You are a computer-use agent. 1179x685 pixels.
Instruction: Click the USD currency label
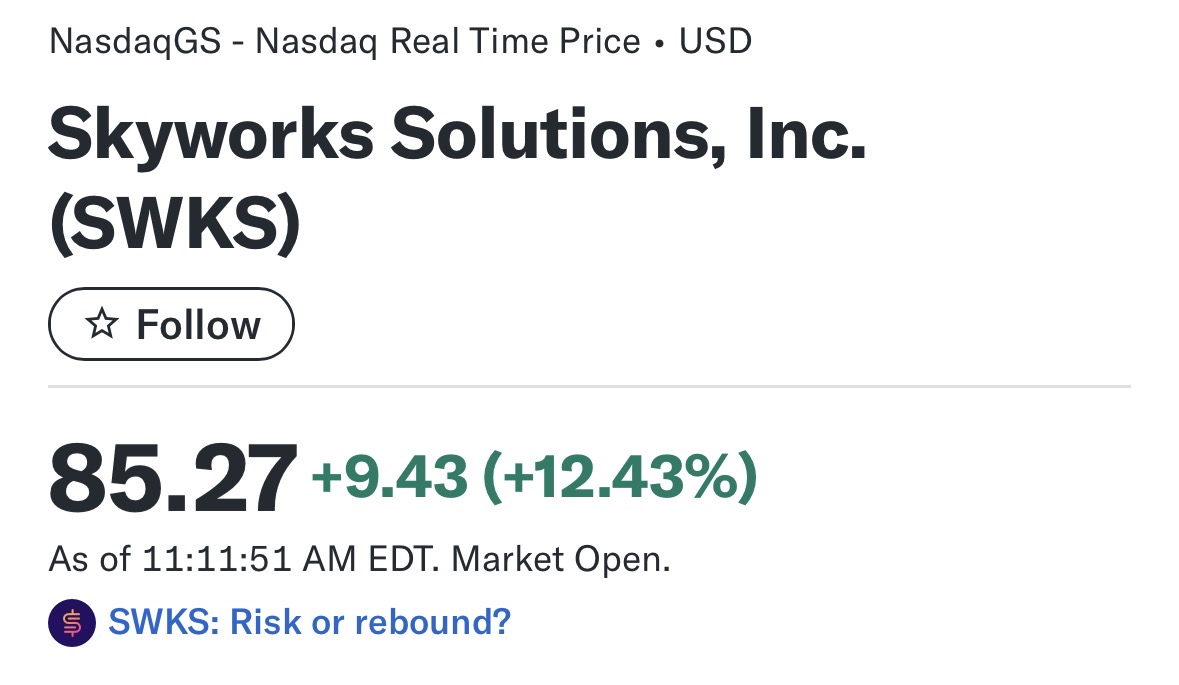coord(715,42)
